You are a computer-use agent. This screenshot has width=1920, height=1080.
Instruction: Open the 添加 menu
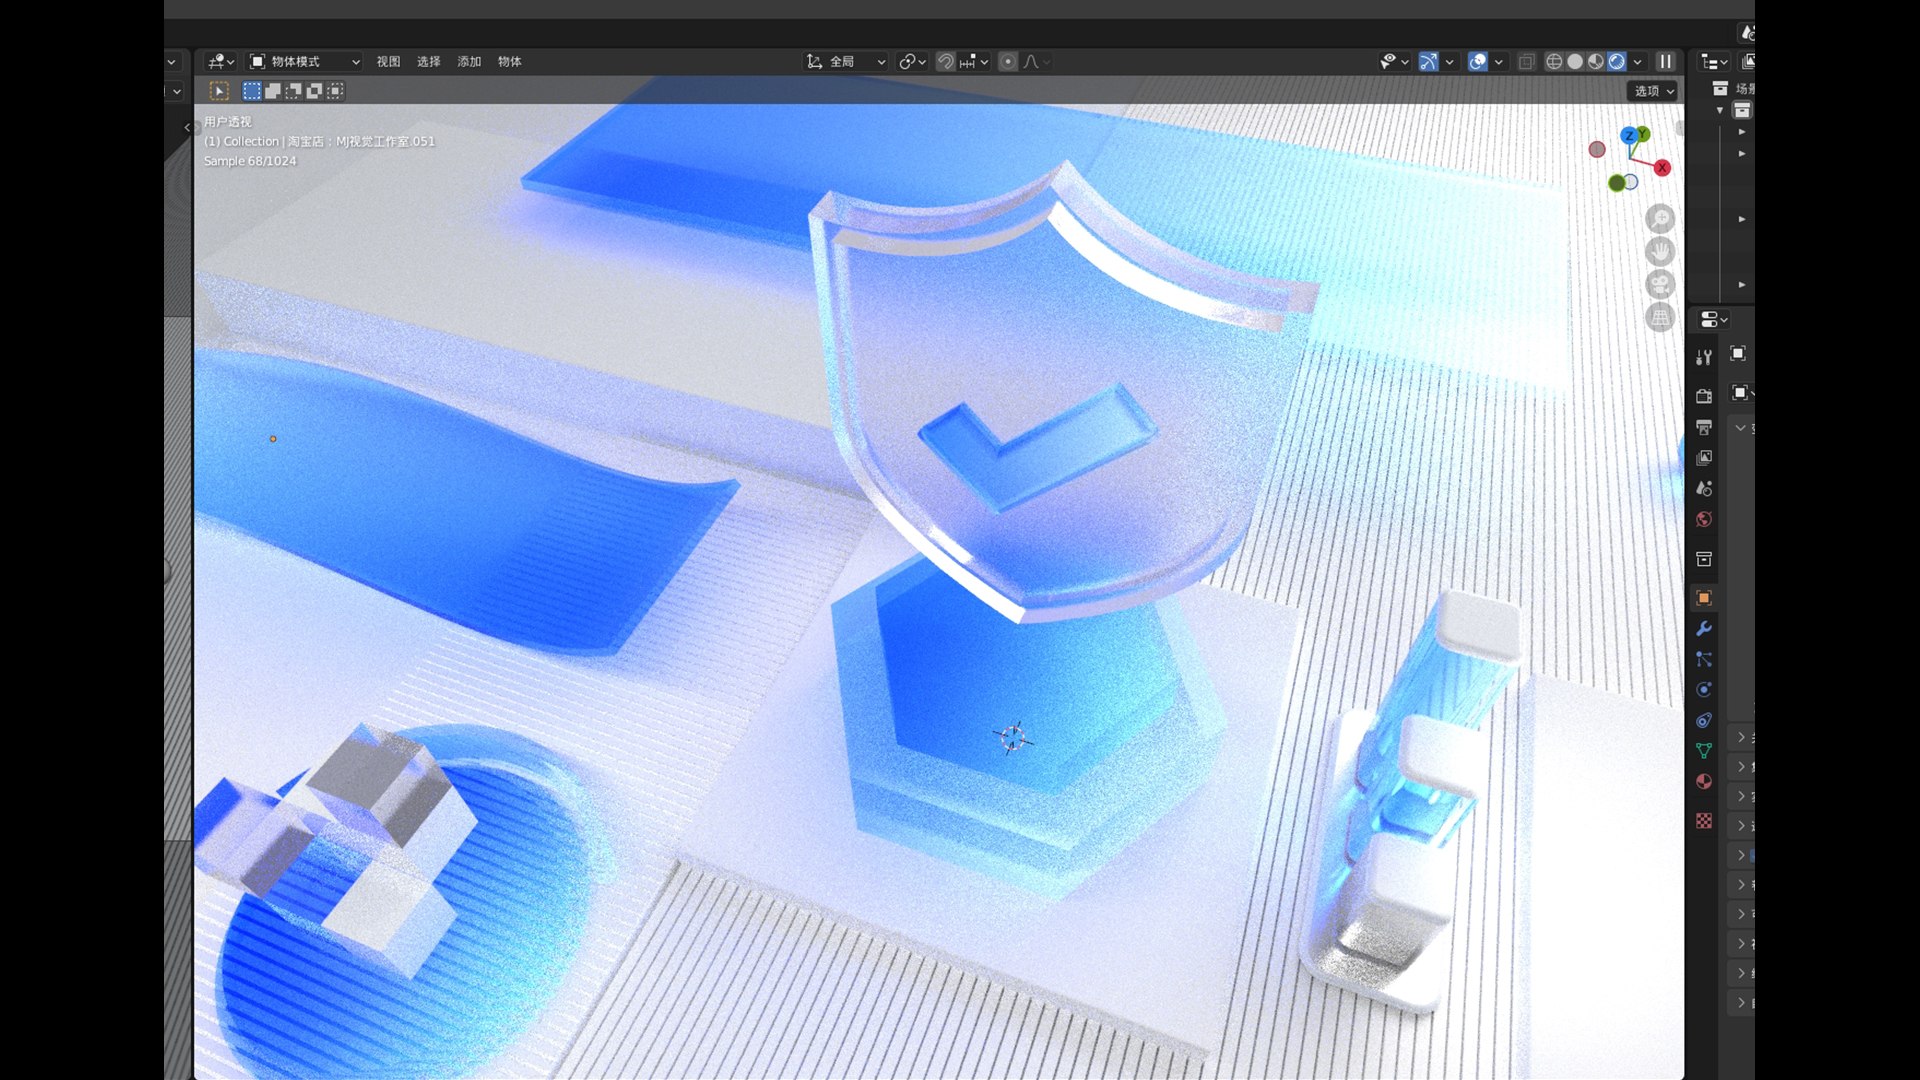pos(469,62)
